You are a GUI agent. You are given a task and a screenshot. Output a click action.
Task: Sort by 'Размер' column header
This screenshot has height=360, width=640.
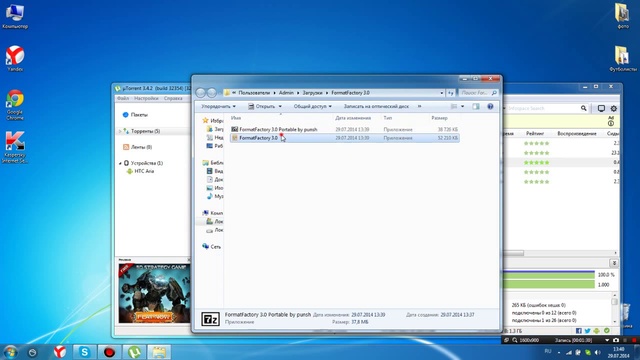[x=439, y=118]
